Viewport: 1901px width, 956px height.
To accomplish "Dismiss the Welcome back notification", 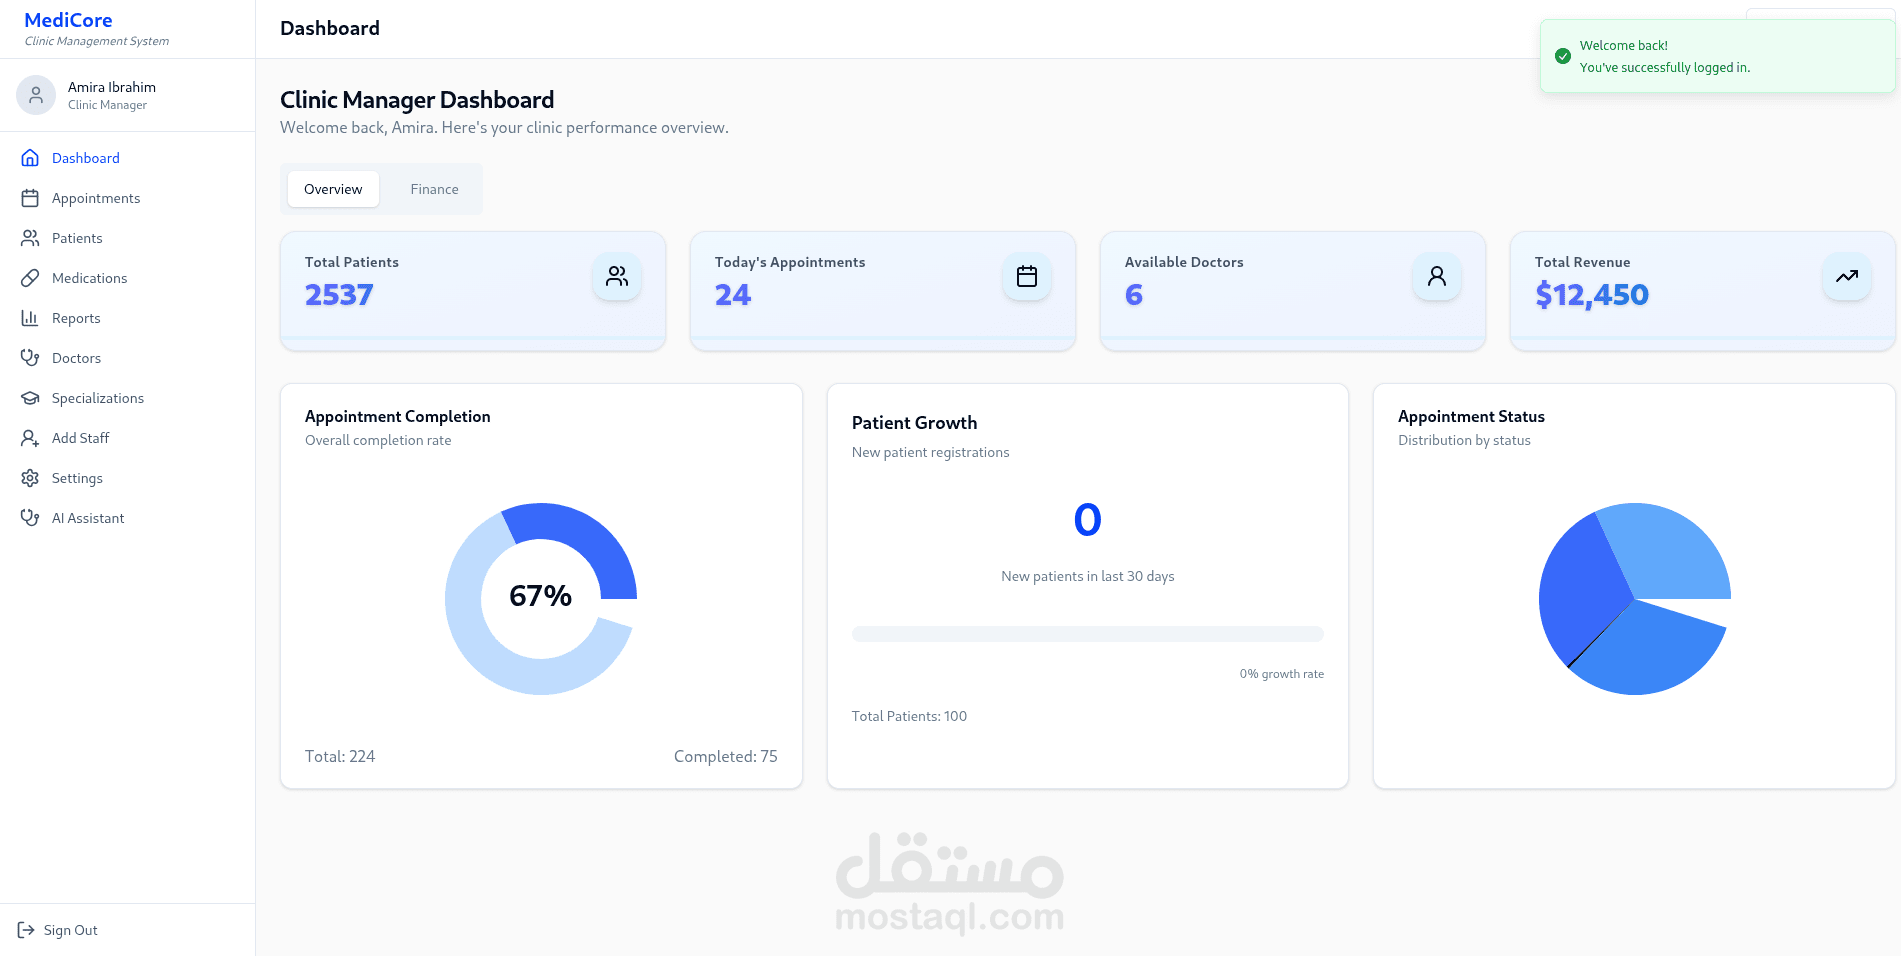I will click(1718, 56).
